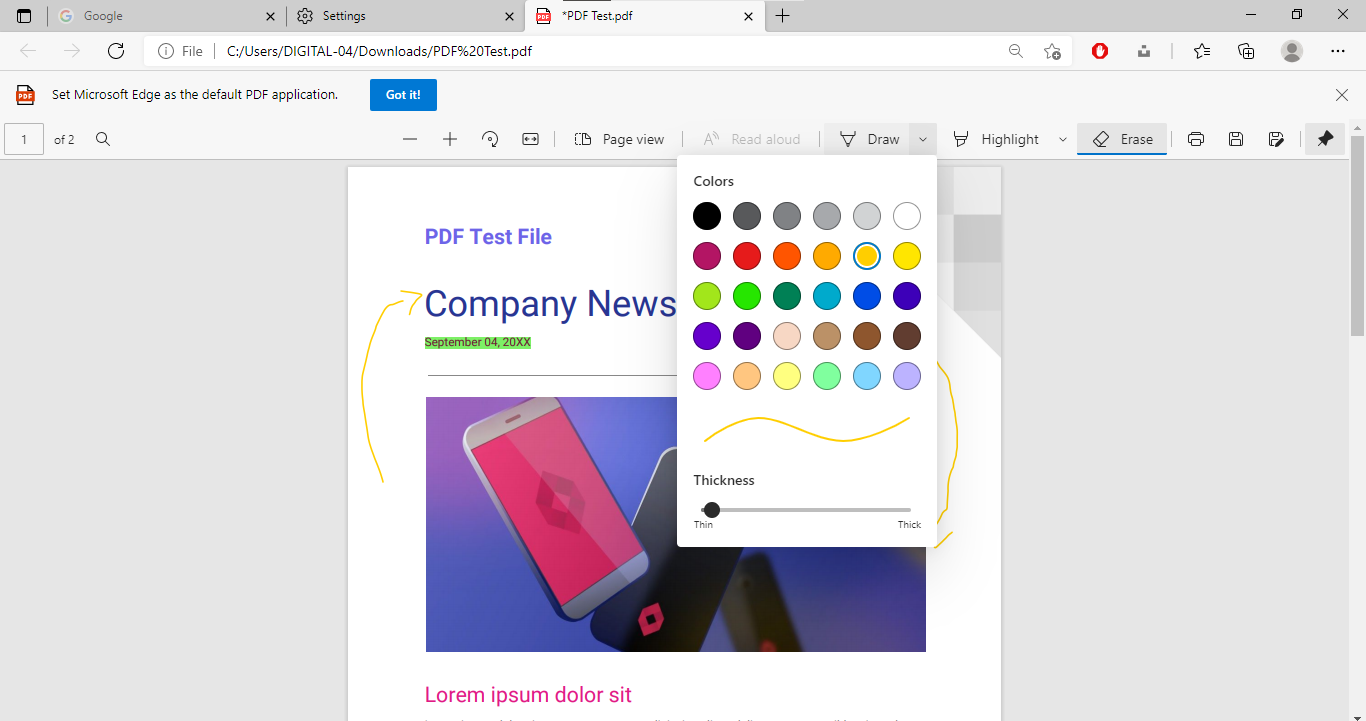
Task: Pick the red ink swatch
Action: click(747, 256)
